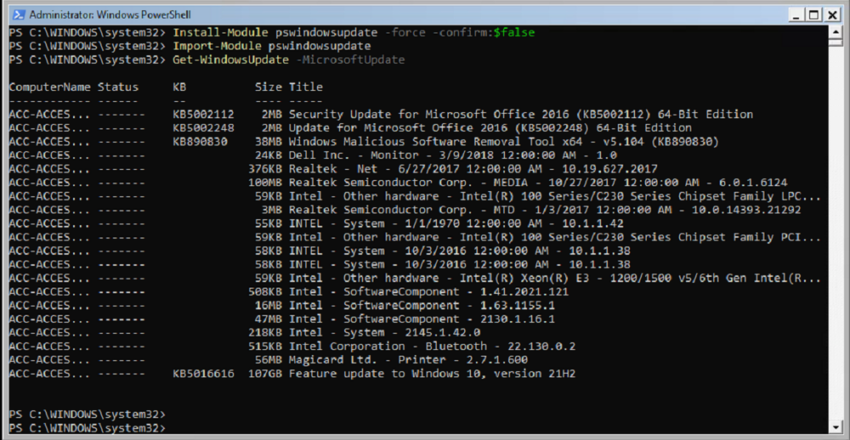Image resolution: width=850 pixels, height=440 pixels.
Task: Click the -MicrosoftUpdate parameter text
Action: coord(350,60)
